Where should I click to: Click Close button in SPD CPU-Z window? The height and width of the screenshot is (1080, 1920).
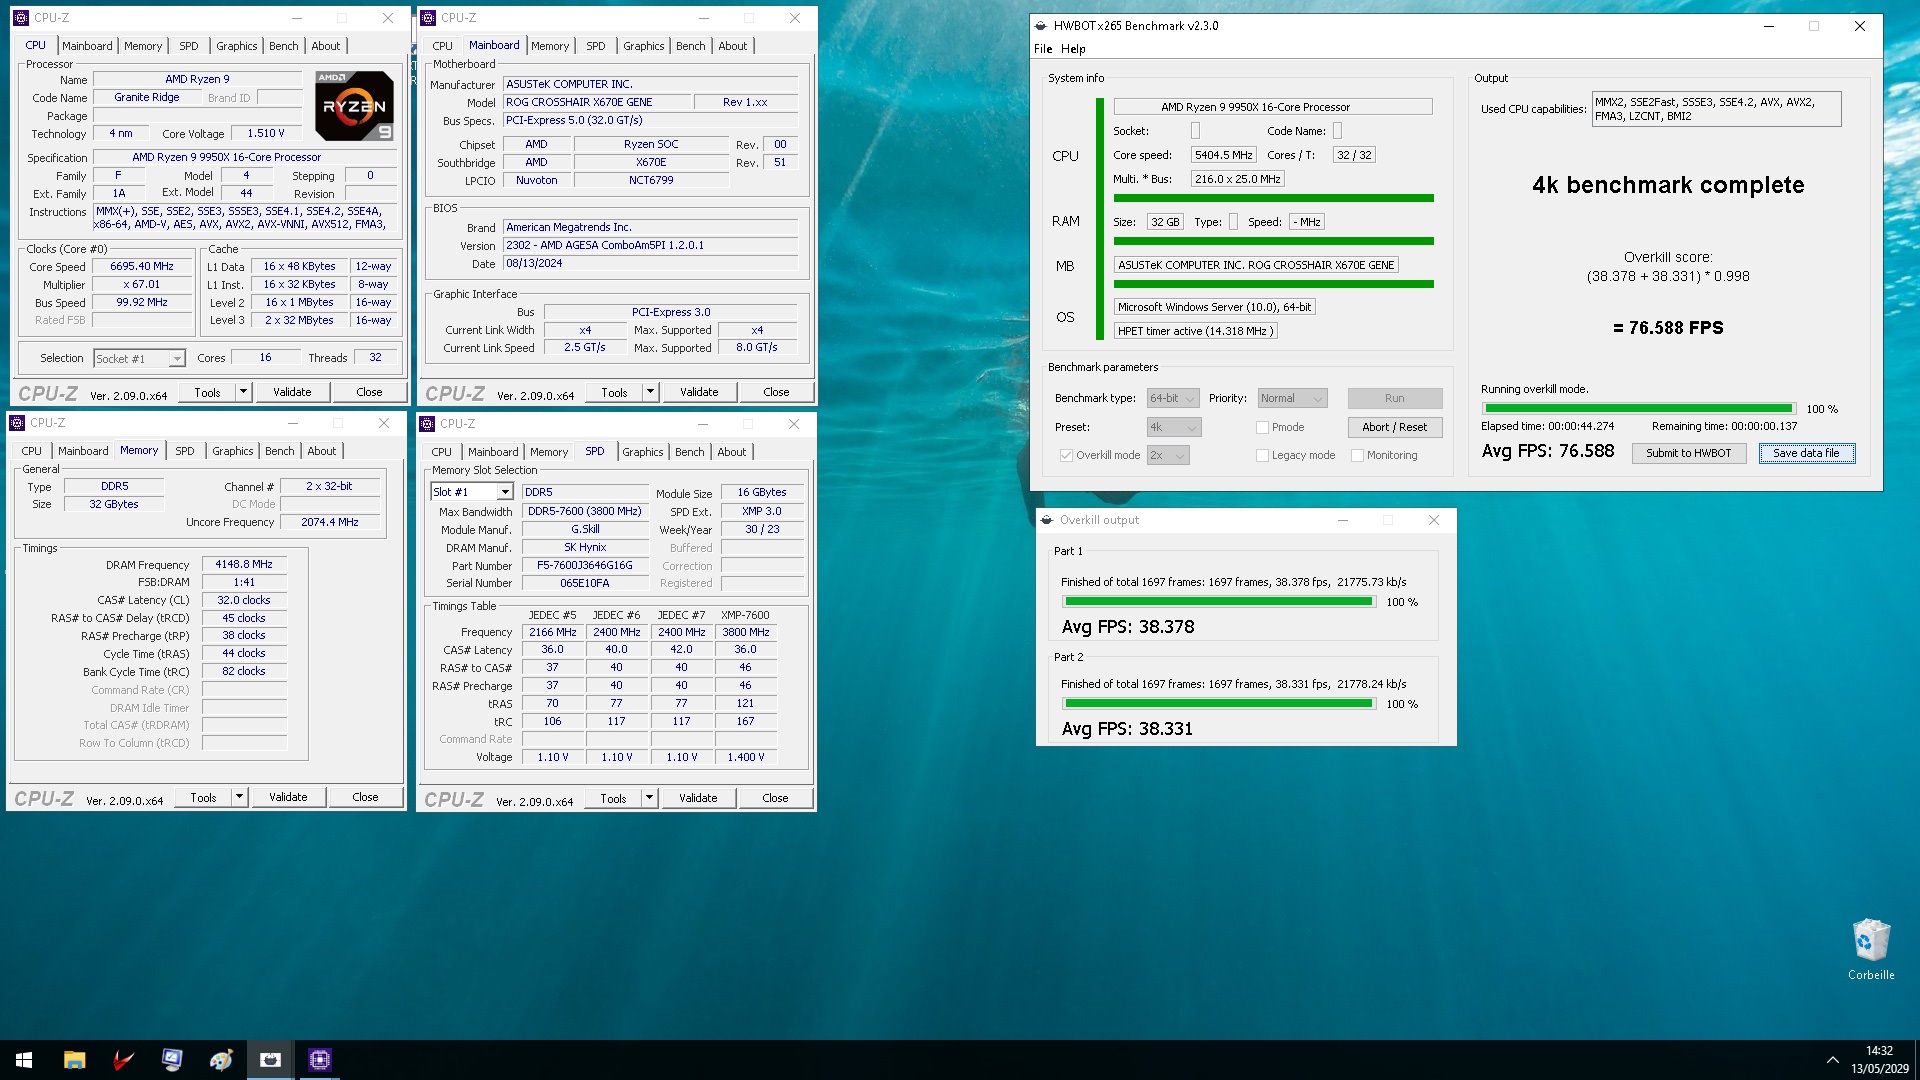click(775, 798)
